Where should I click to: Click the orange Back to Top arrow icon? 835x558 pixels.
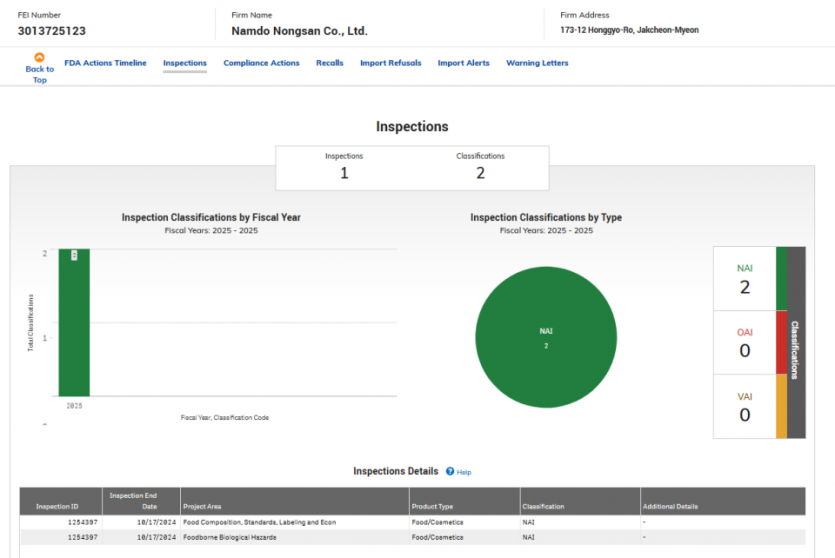coord(39,57)
